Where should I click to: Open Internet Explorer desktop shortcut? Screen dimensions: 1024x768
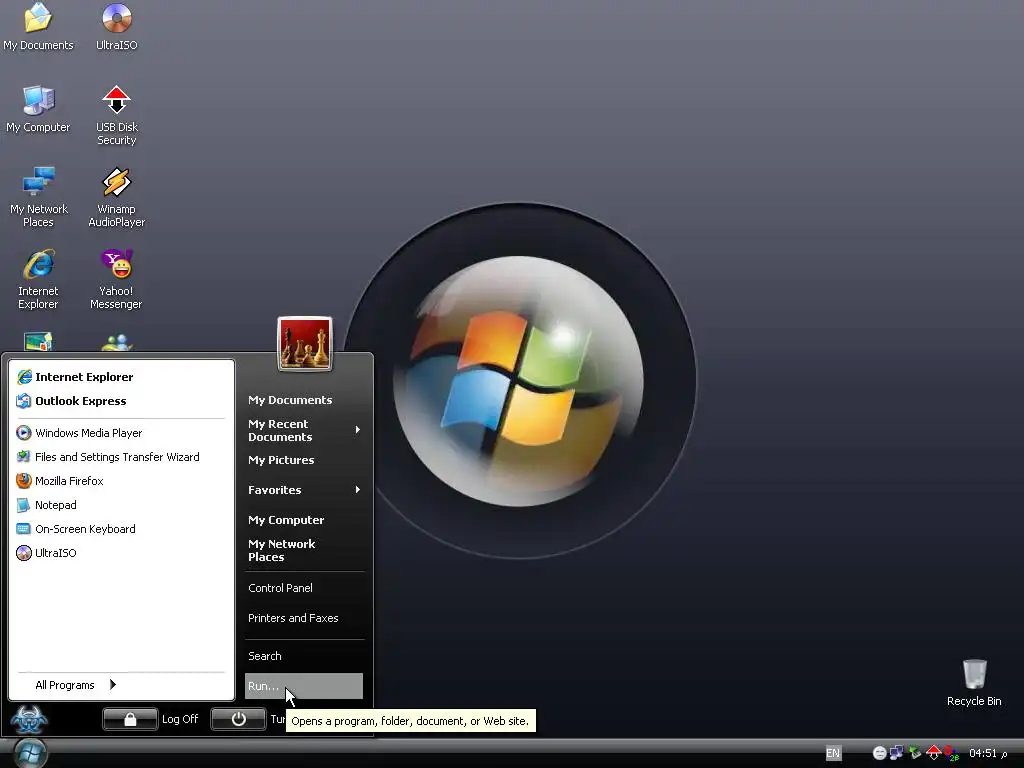(38, 280)
